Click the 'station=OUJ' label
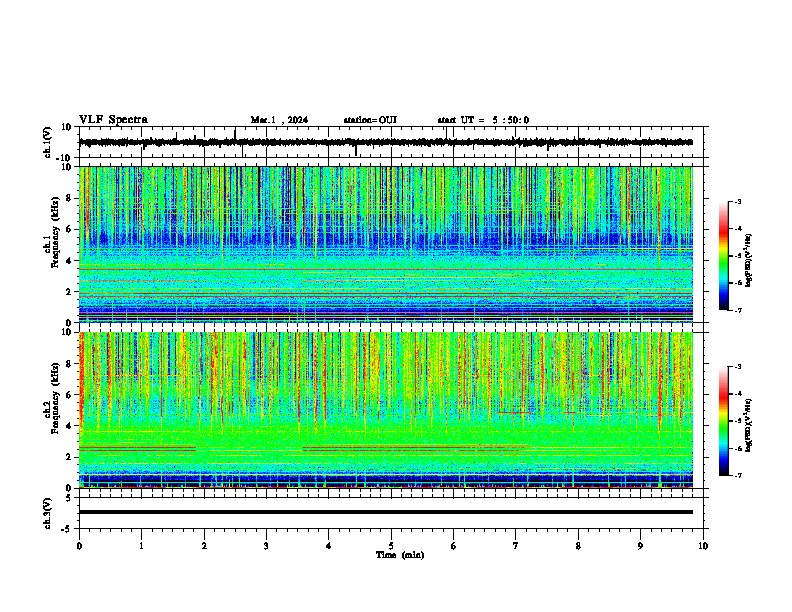The height and width of the screenshot is (612, 792). tap(370, 120)
